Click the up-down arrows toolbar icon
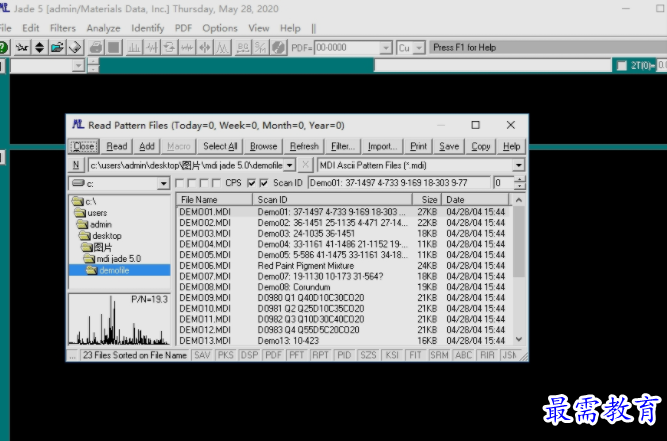Viewport: 667px width, 441px height. [x=39, y=47]
